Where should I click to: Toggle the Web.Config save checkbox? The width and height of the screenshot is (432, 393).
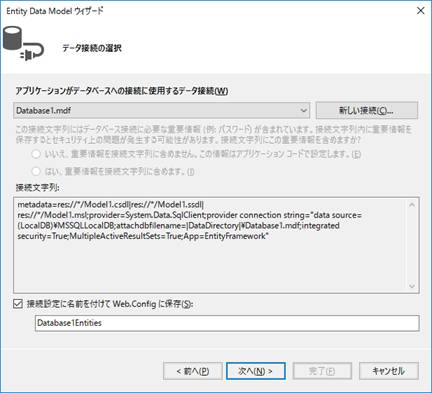point(18,304)
